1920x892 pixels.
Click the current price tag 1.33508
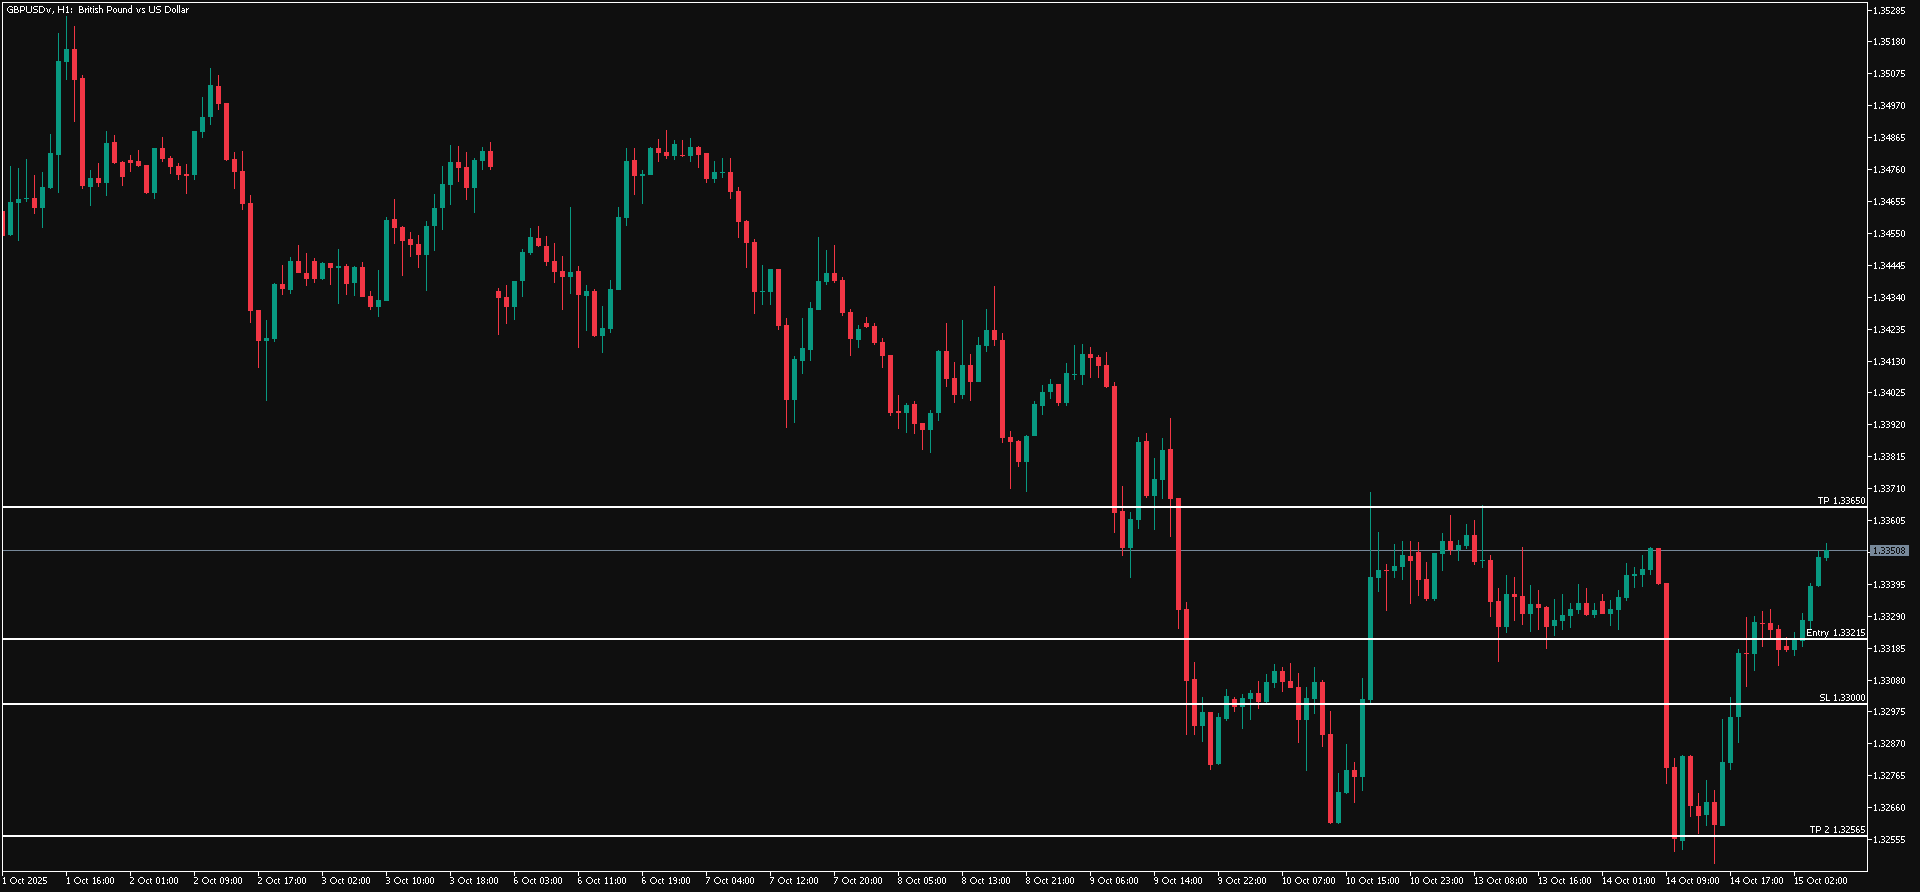(1889, 551)
